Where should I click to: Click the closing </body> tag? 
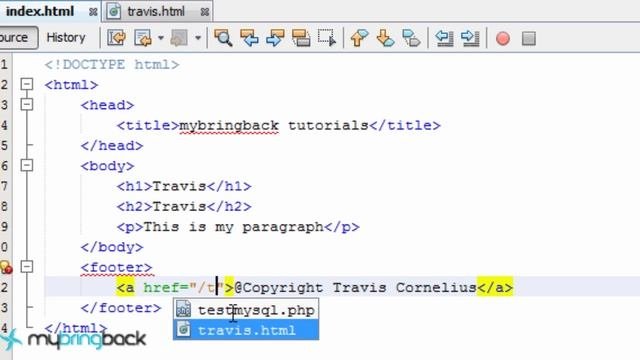point(112,247)
